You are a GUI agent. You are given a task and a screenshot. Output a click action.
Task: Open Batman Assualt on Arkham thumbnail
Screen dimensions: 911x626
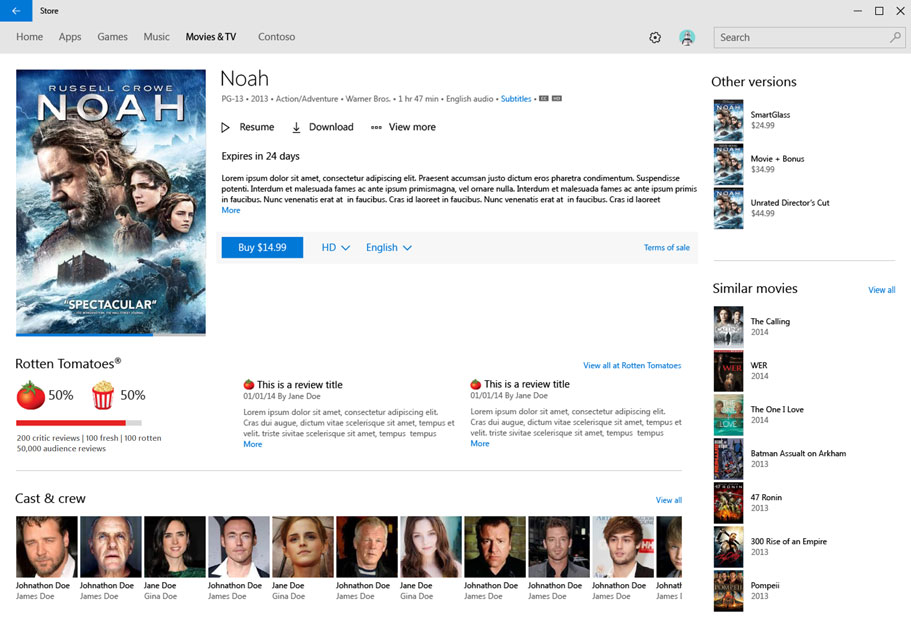coord(729,459)
